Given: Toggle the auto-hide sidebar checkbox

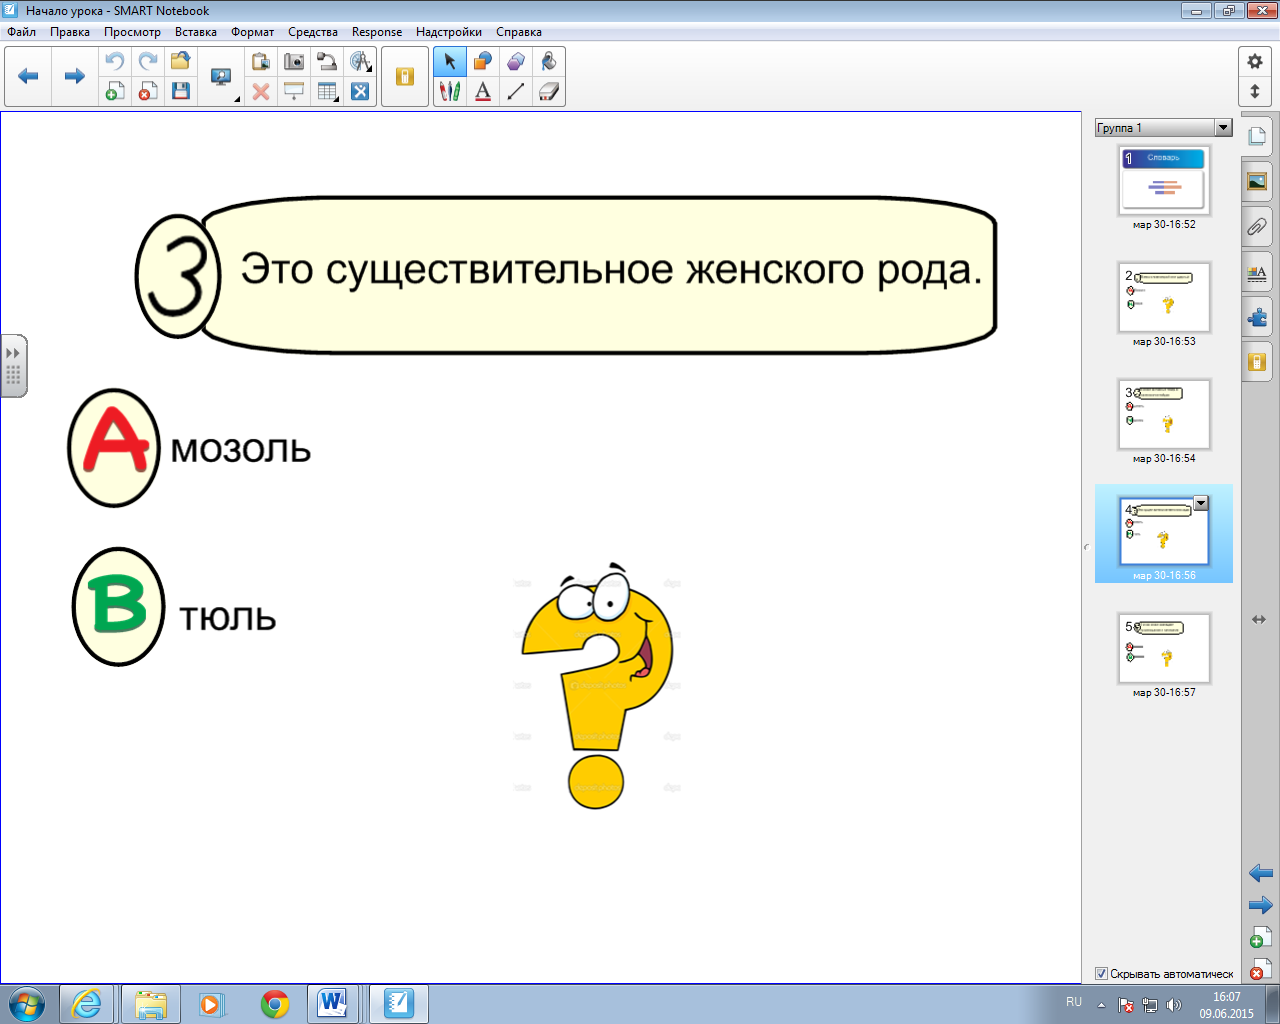Looking at the screenshot, I should point(1101,974).
